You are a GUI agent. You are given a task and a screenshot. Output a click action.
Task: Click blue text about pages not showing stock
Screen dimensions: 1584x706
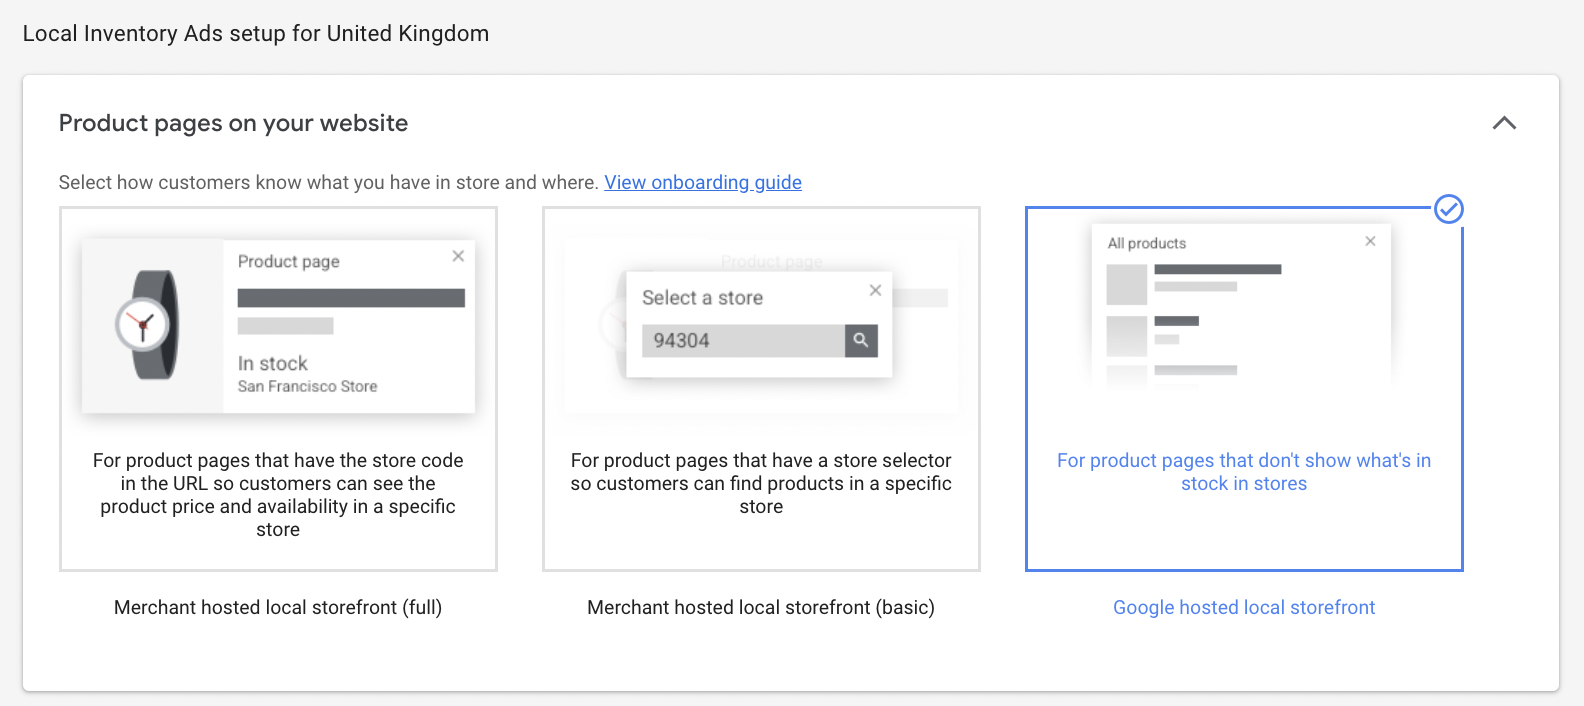(x=1244, y=472)
